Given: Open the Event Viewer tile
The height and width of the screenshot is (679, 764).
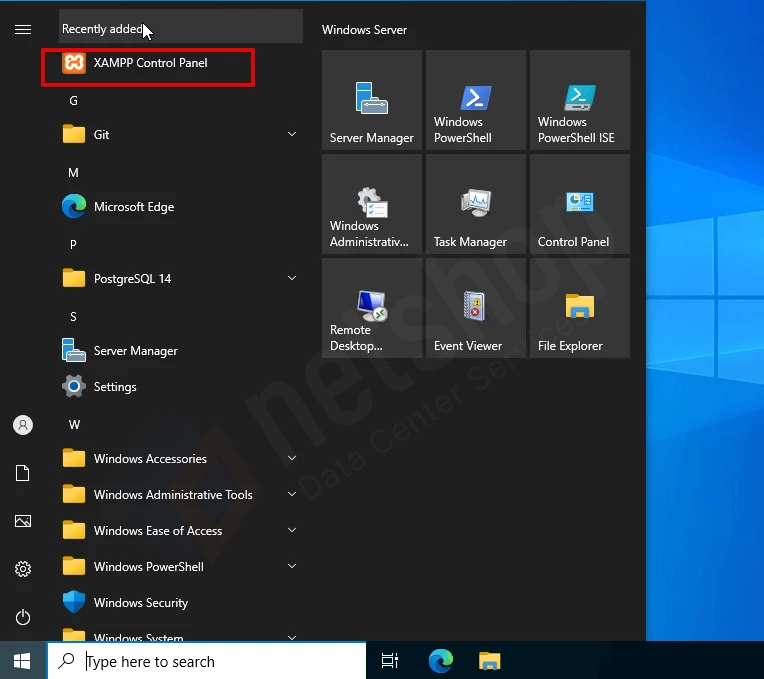Looking at the screenshot, I should pos(476,308).
